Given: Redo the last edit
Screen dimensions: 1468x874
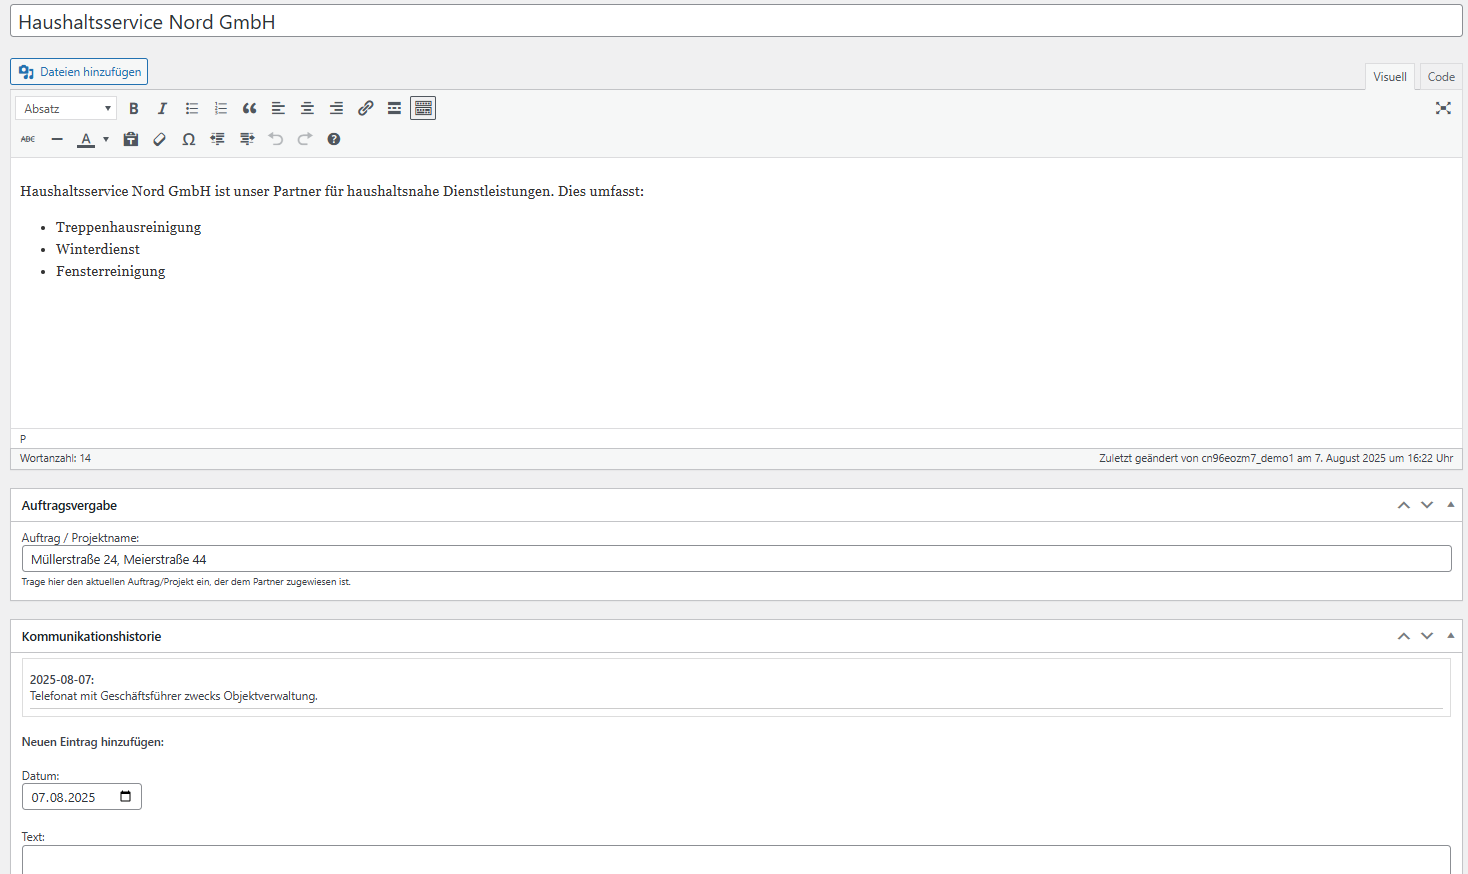Looking at the screenshot, I should pyautogui.click(x=305, y=139).
